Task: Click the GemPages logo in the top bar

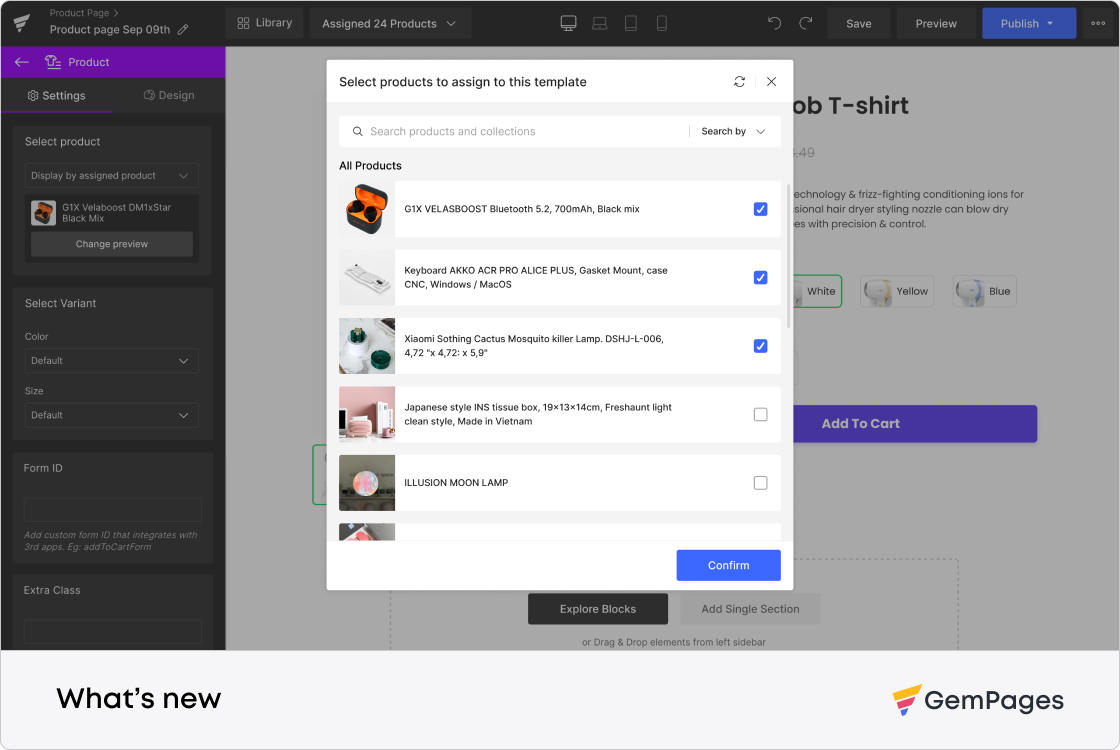Action: (22, 23)
